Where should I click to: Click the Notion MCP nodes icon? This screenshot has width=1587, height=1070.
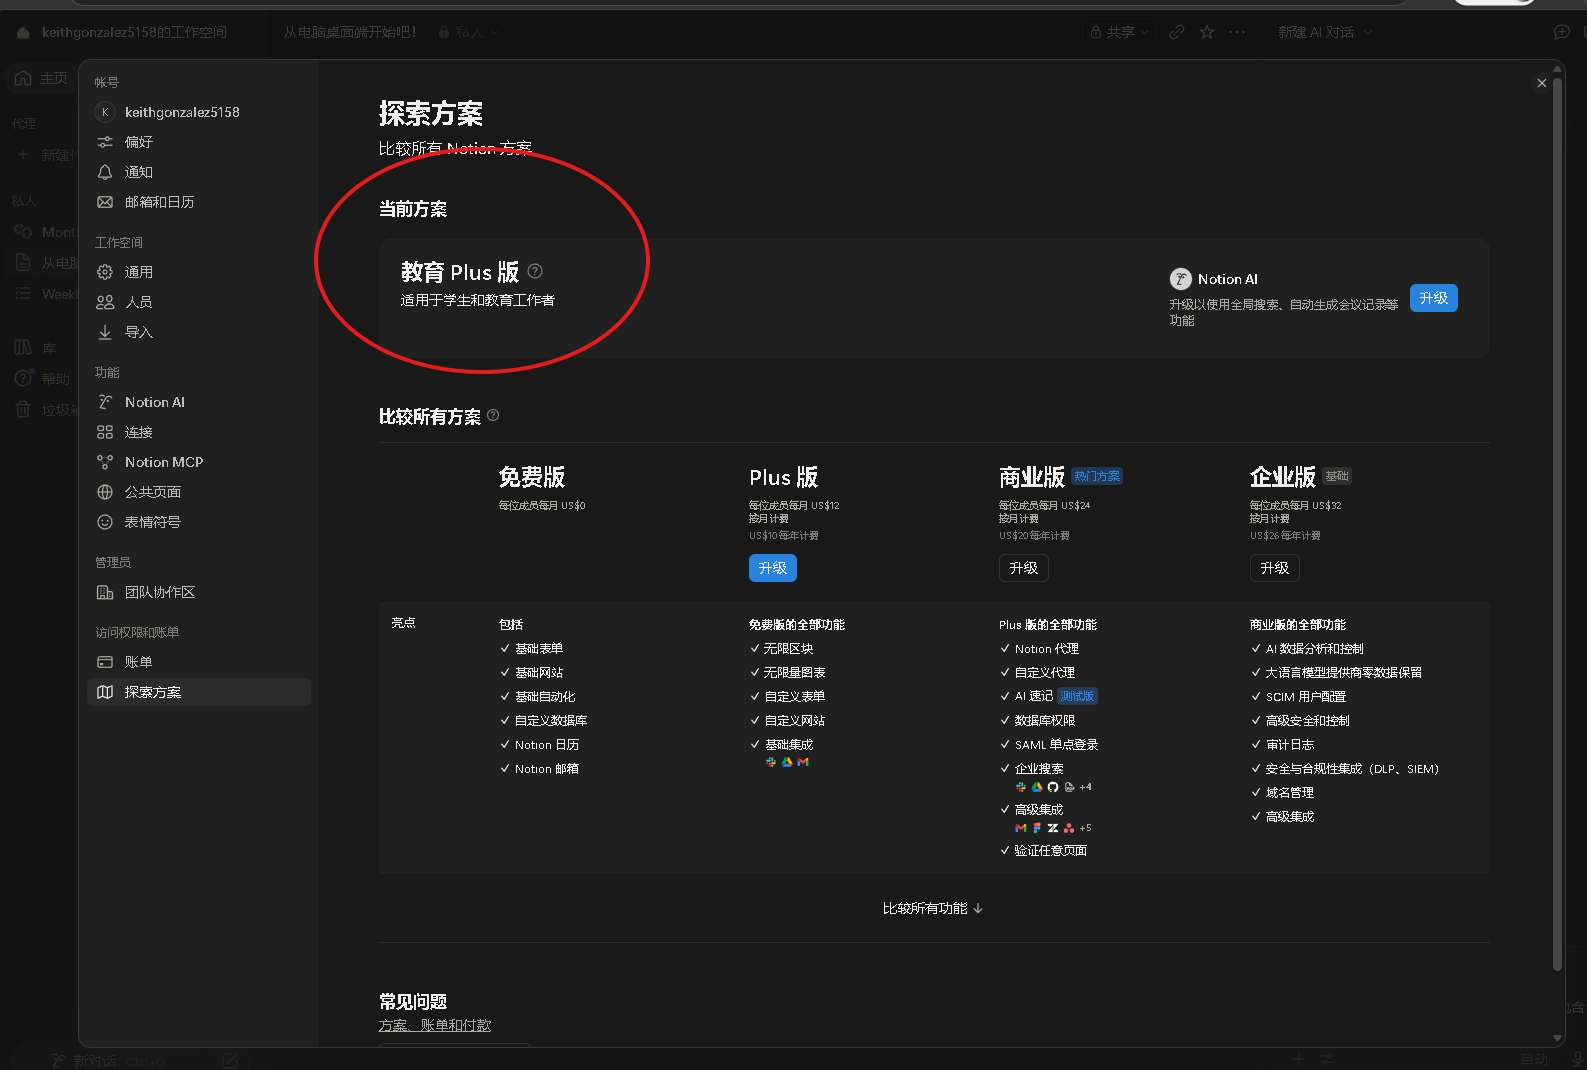pyautogui.click(x=105, y=462)
